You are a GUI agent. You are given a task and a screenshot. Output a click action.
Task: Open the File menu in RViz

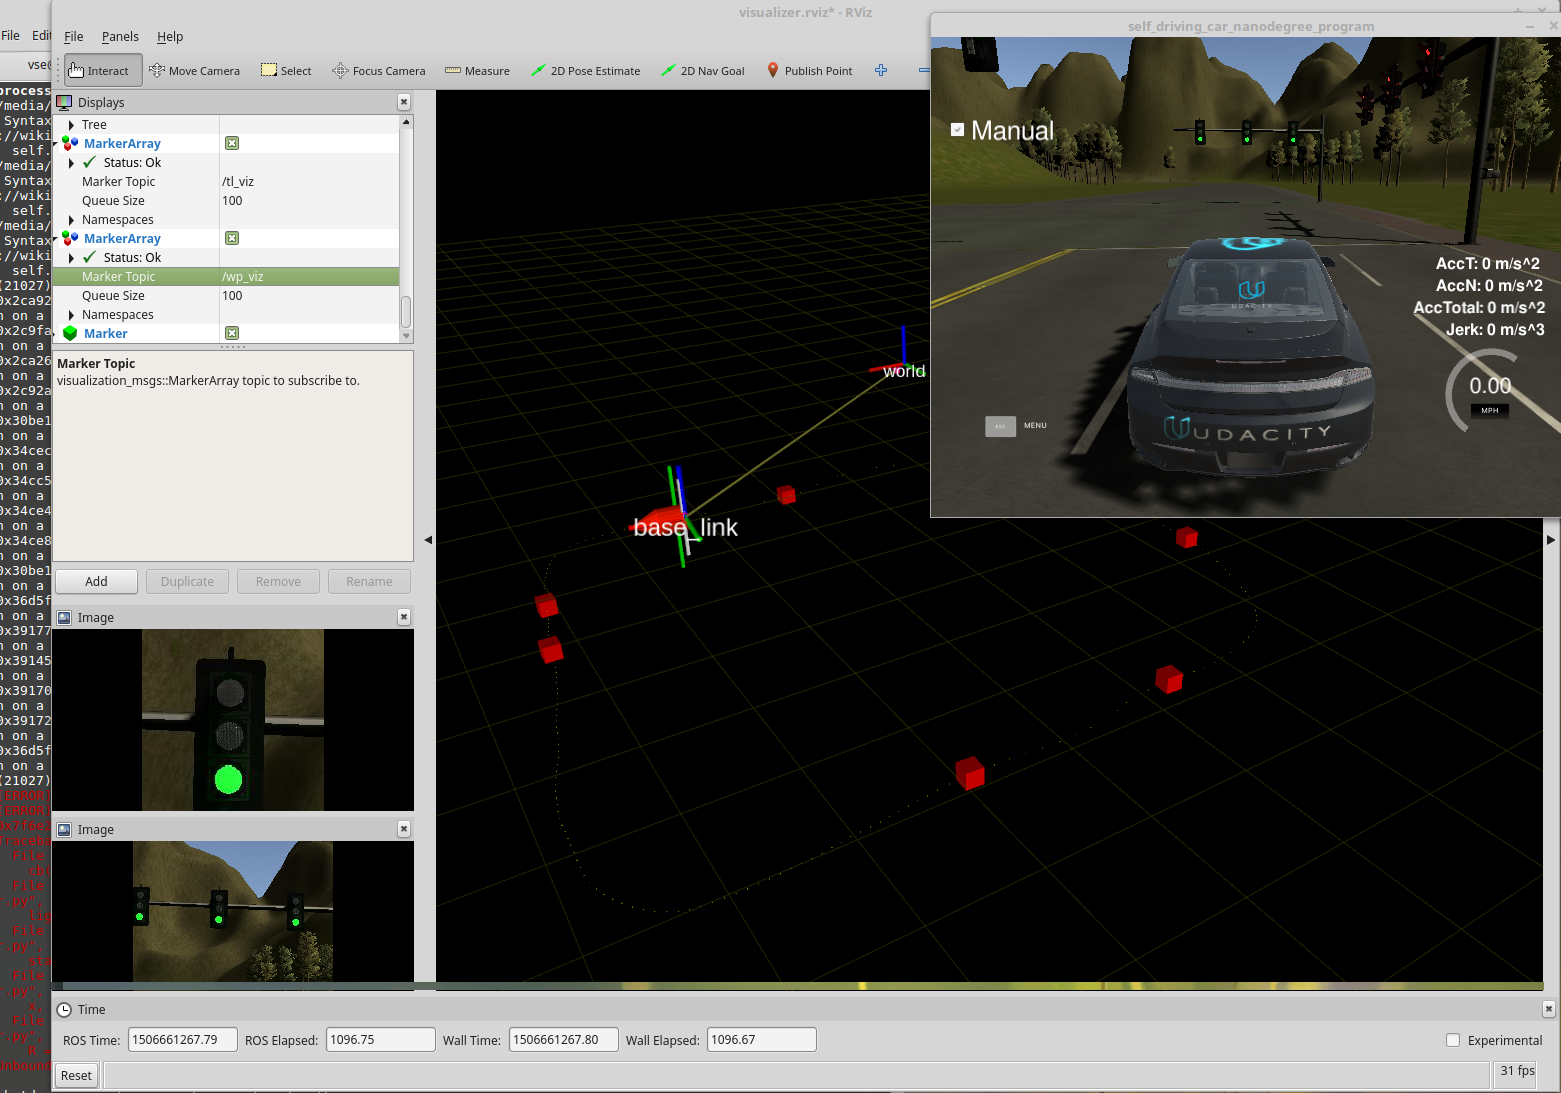(74, 36)
